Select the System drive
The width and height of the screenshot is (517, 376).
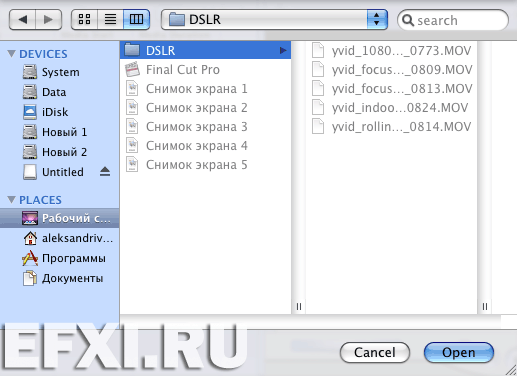(x=59, y=72)
